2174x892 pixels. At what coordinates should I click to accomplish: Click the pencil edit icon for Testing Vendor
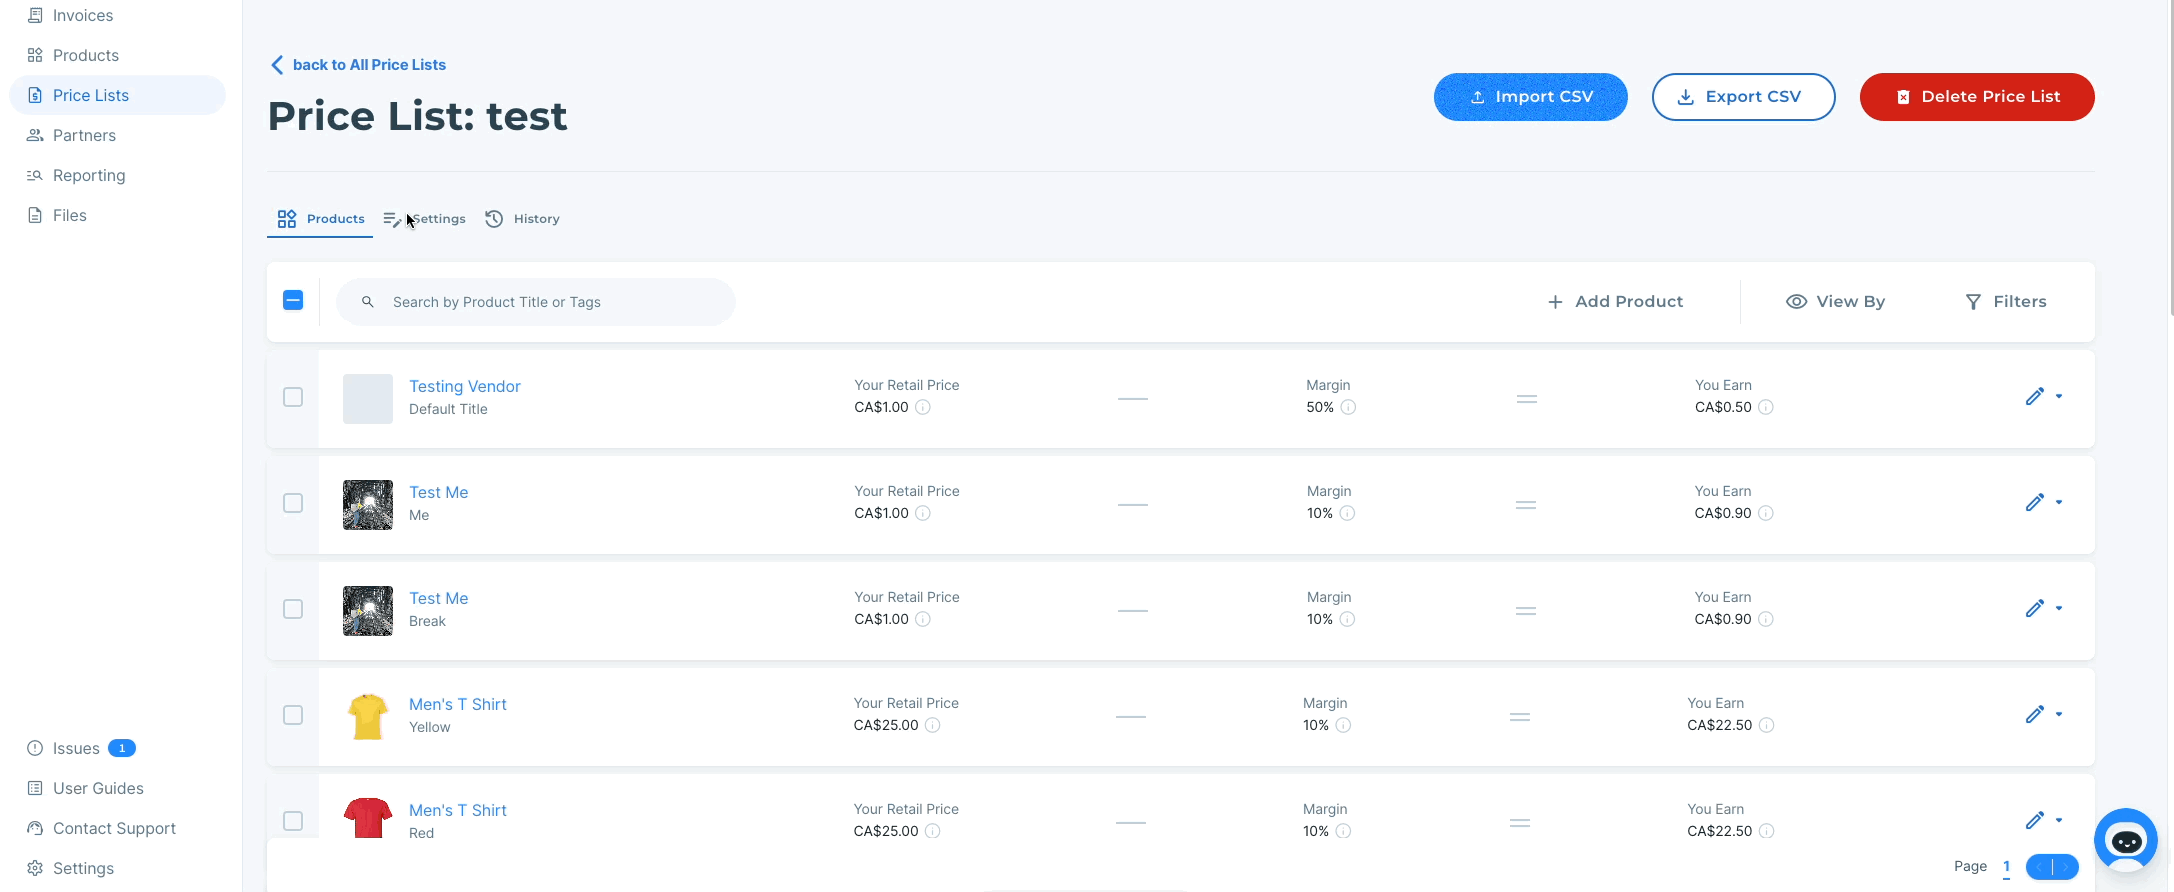tap(2034, 397)
